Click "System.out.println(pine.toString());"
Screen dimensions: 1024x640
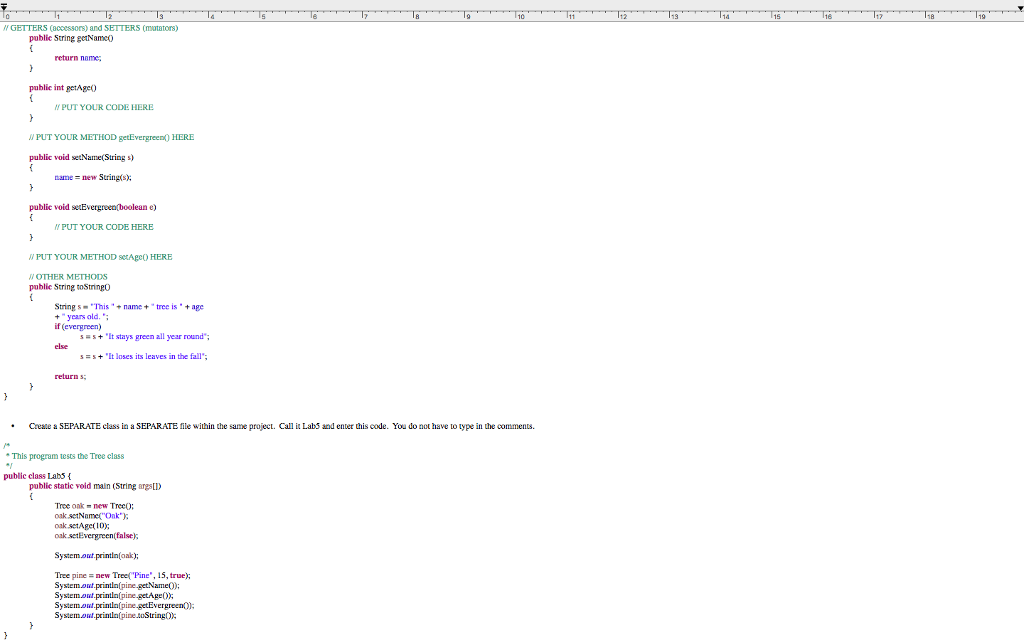[116, 616]
